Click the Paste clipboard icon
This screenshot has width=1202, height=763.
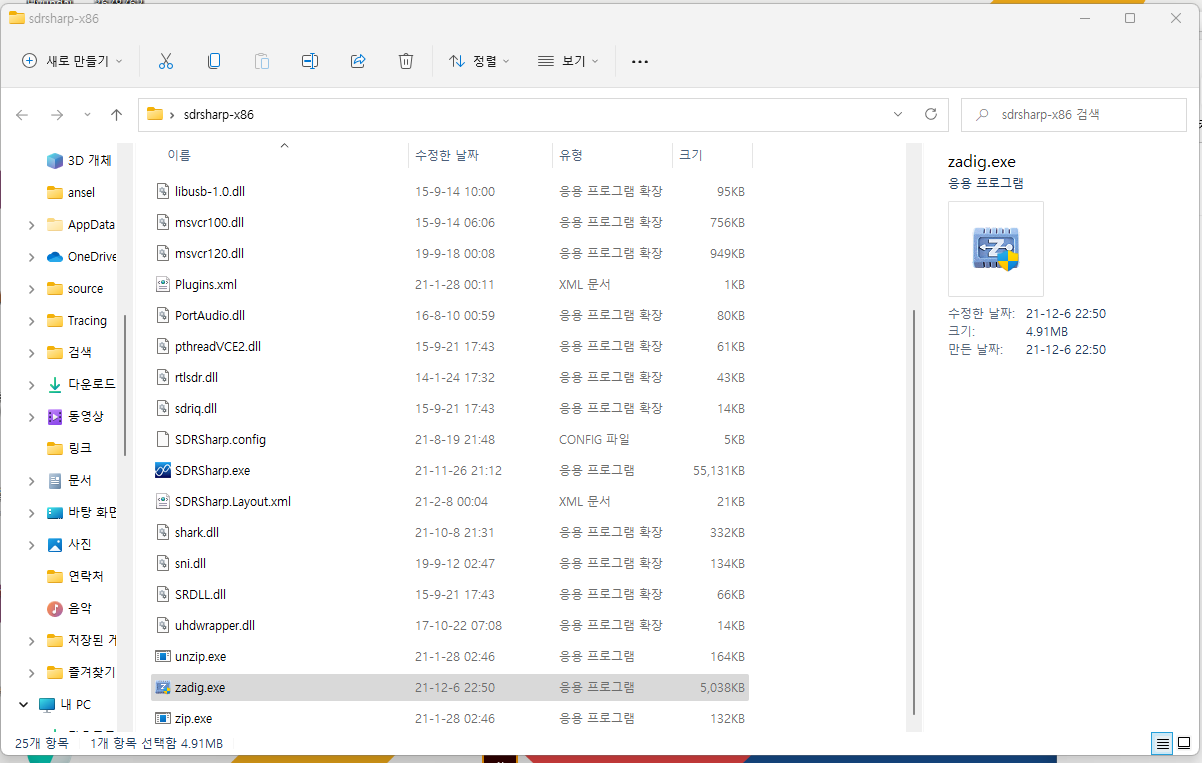coord(262,61)
